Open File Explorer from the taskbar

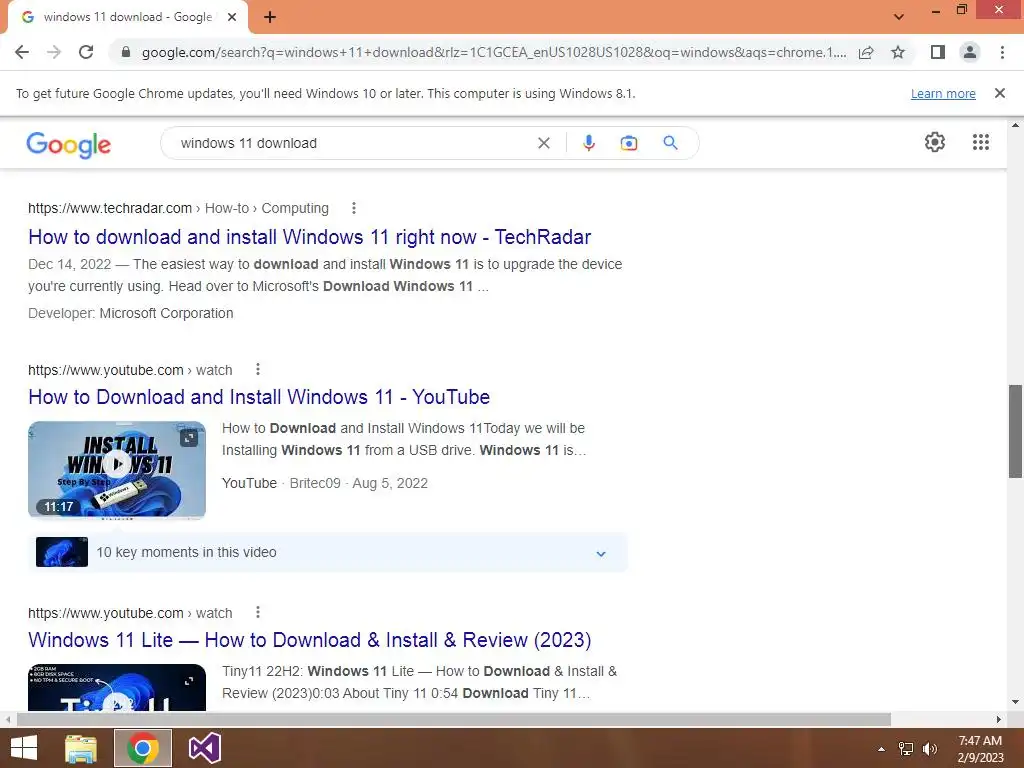[81, 748]
